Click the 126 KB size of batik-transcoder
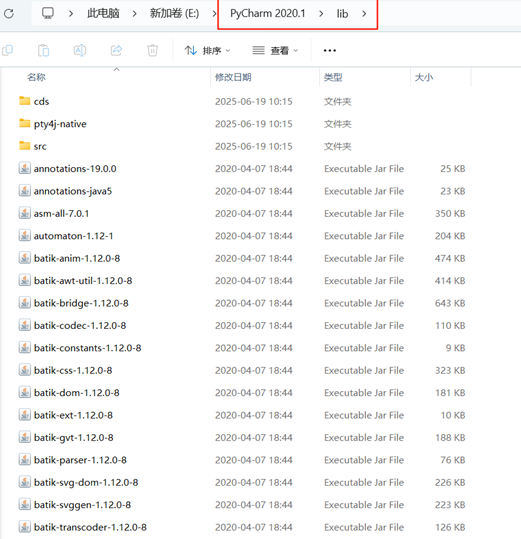This screenshot has height=539, width=521. pyautogui.click(x=450, y=527)
